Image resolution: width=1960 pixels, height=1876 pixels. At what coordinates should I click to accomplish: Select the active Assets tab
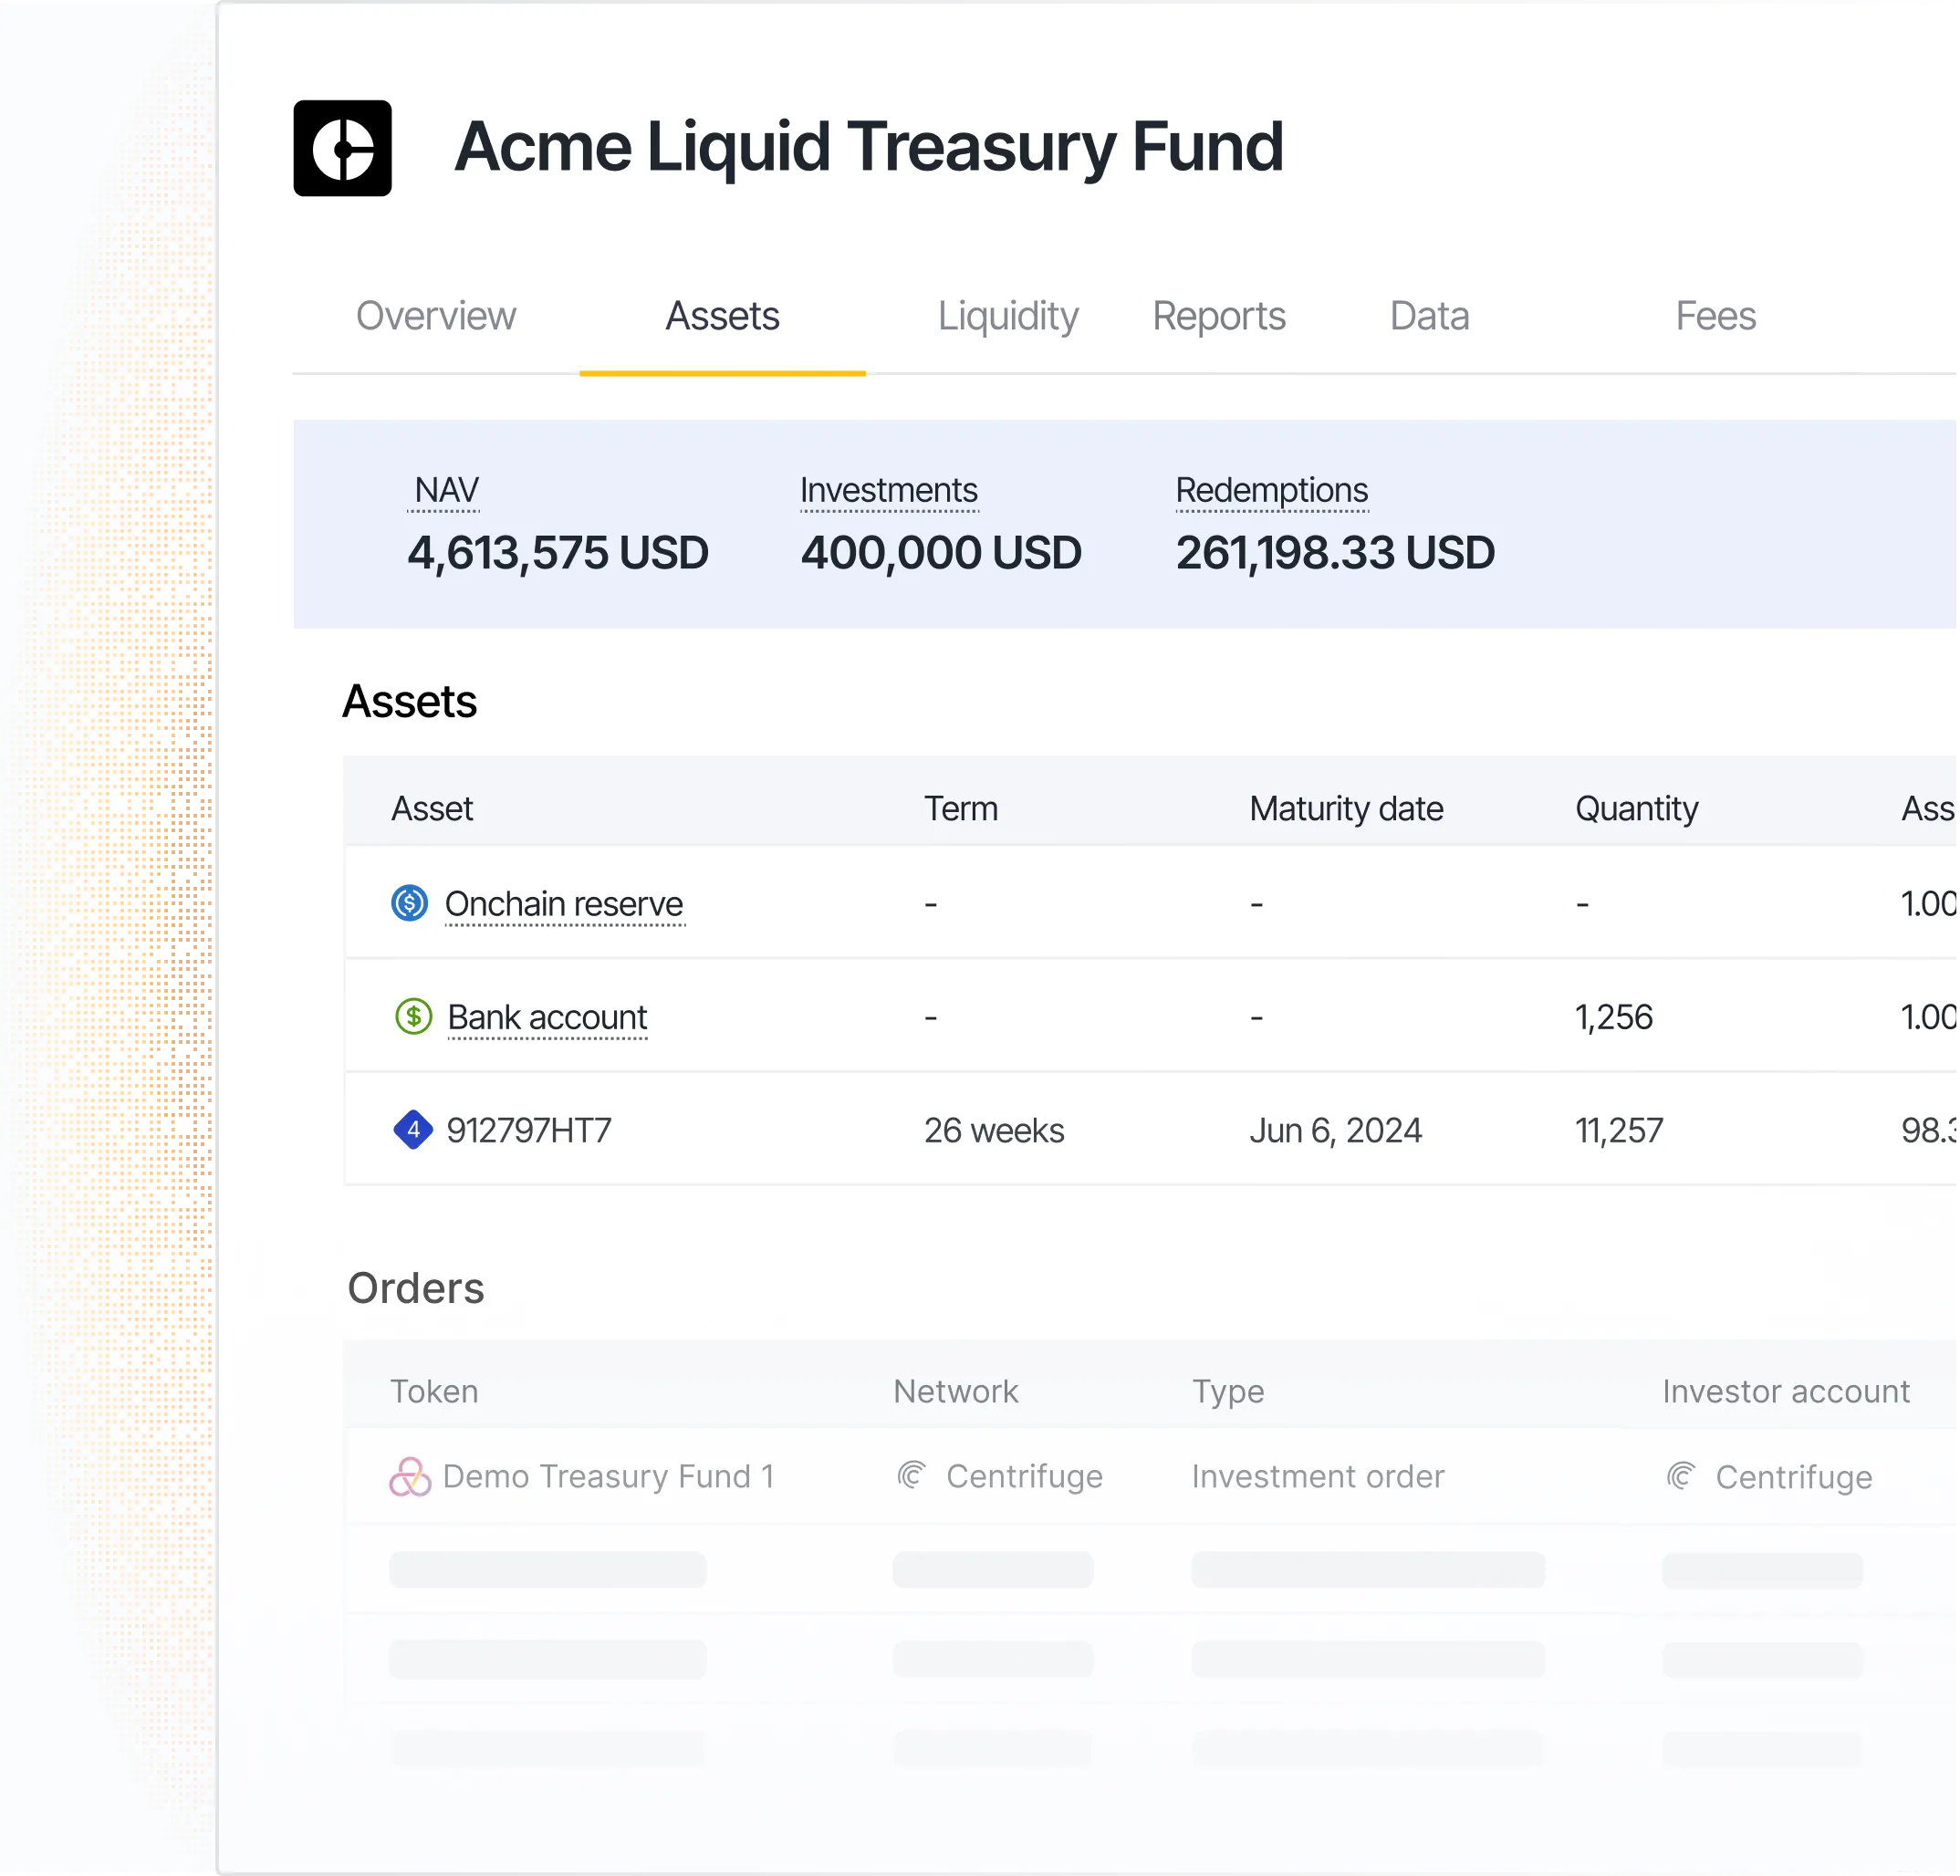coord(723,317)
